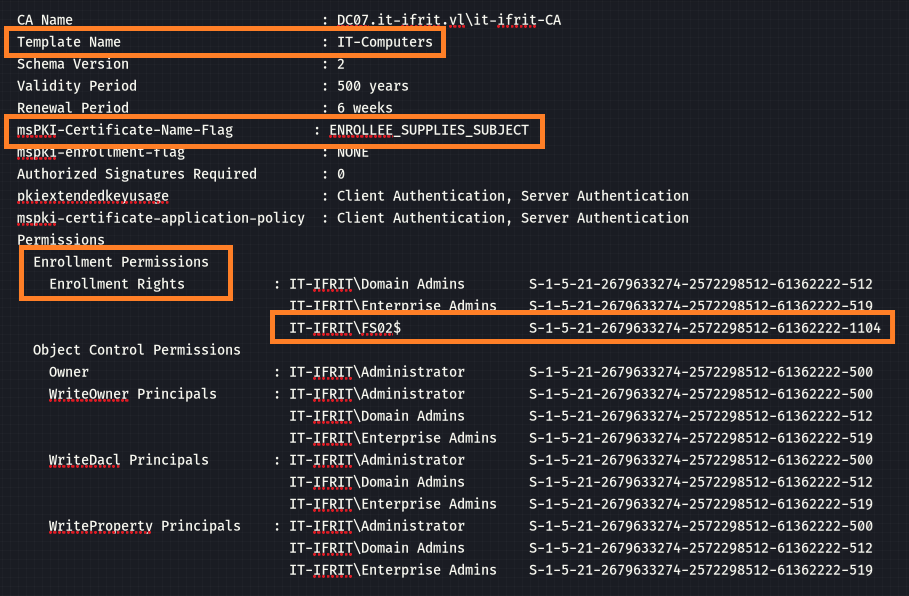Image resolution: width=909 pixels, height=596 pixels.
Task: Click the Enrollment Rights label
Action: [117, 284]
